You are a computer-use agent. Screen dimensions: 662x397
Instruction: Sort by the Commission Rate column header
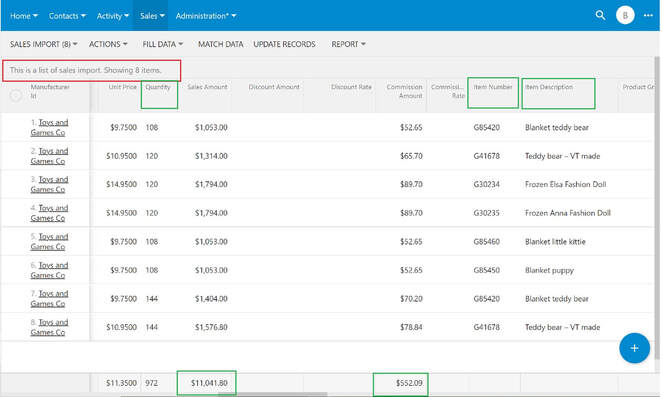[x=448, y=91]
